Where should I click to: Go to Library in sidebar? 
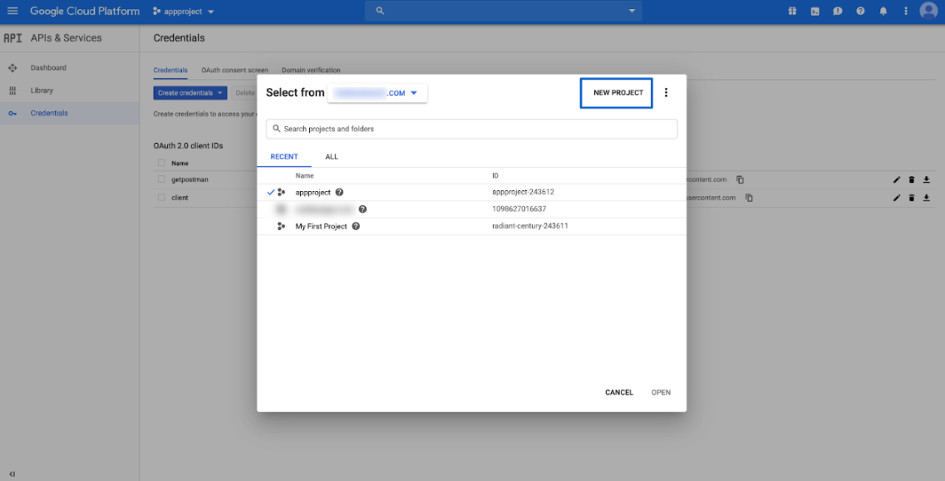point(42,90)
